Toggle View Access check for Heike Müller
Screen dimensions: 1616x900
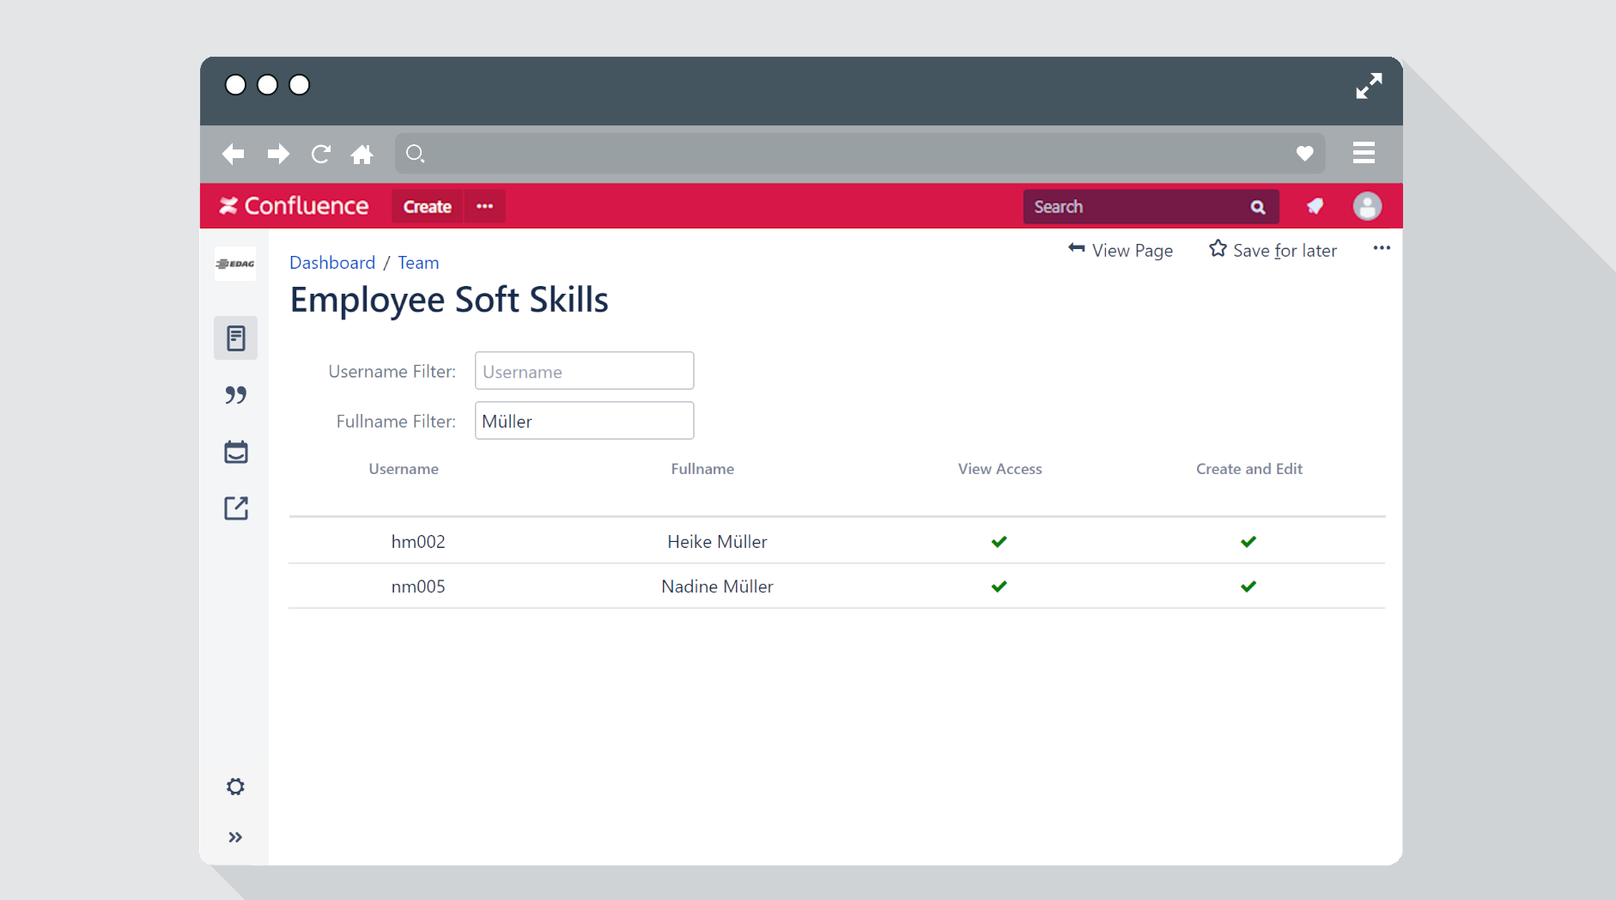(999, 542)
